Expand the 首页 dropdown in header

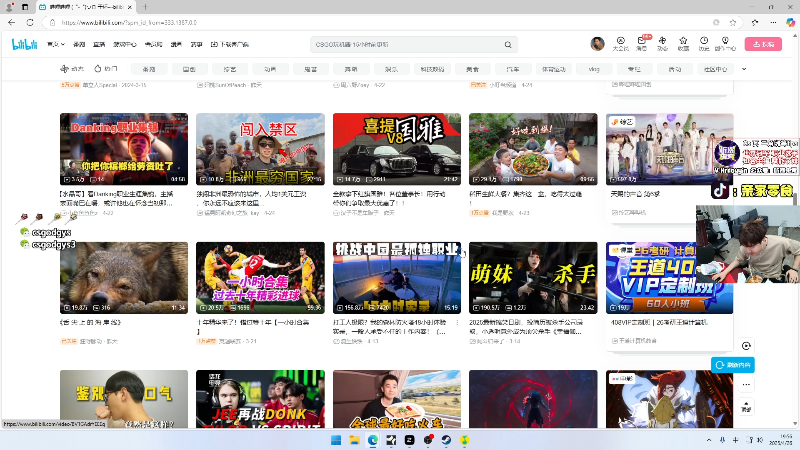click(56, 44)
